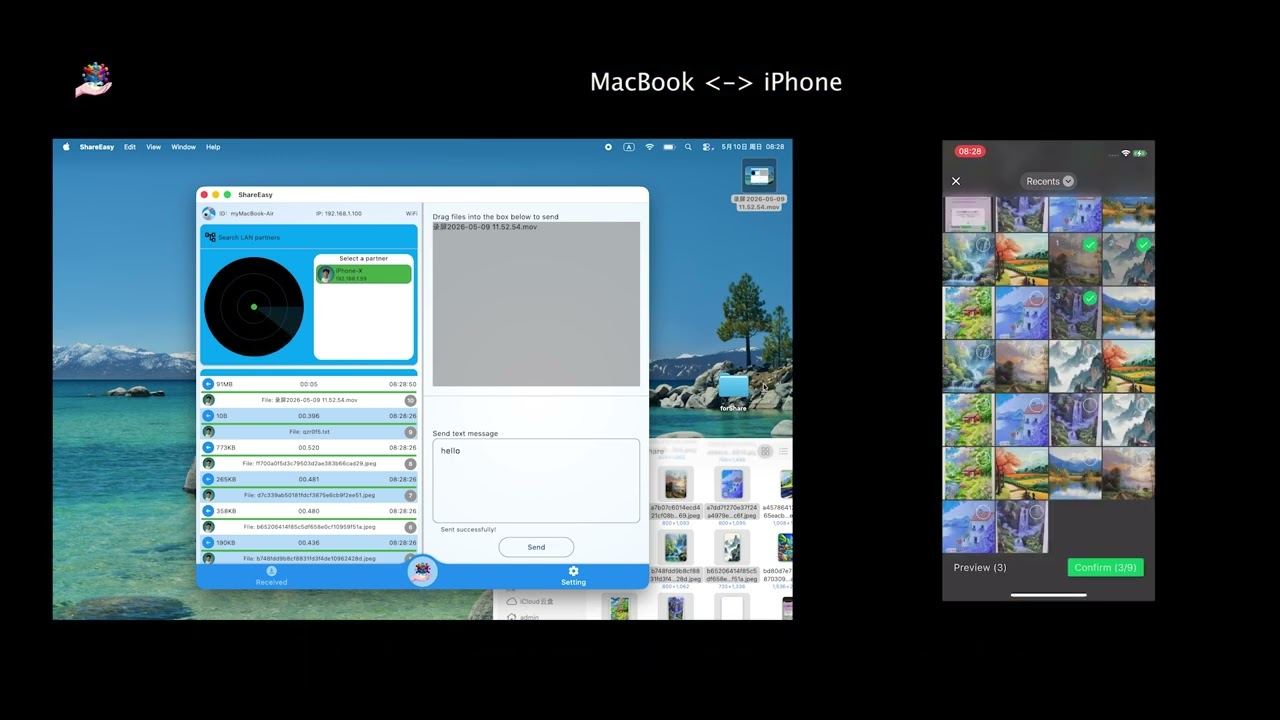Click the input source A icon in menu bar

(x=629, y=147)
